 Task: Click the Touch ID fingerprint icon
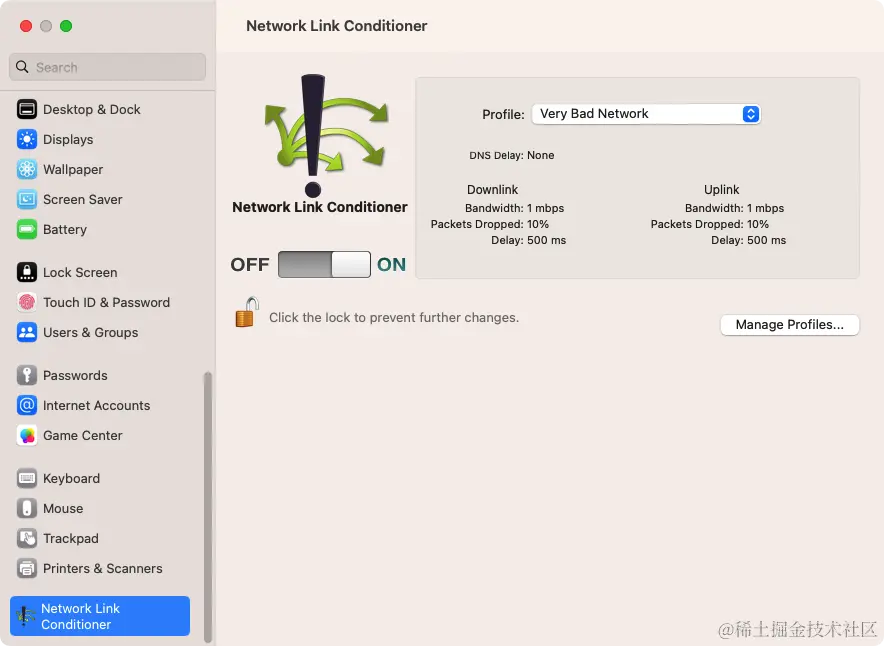[26, 302]
